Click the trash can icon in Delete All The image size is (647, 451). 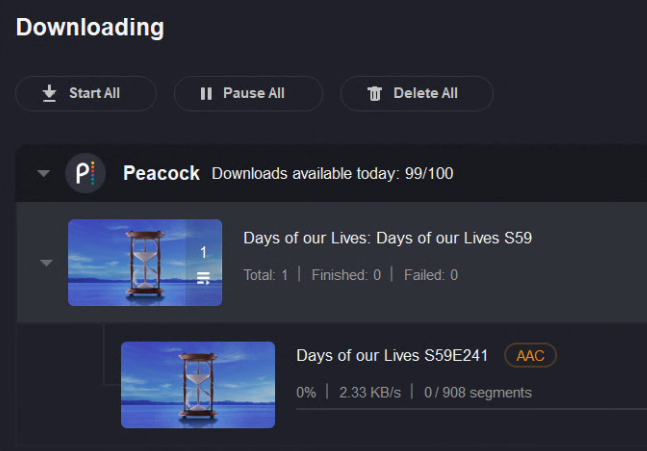click(375, 94)
